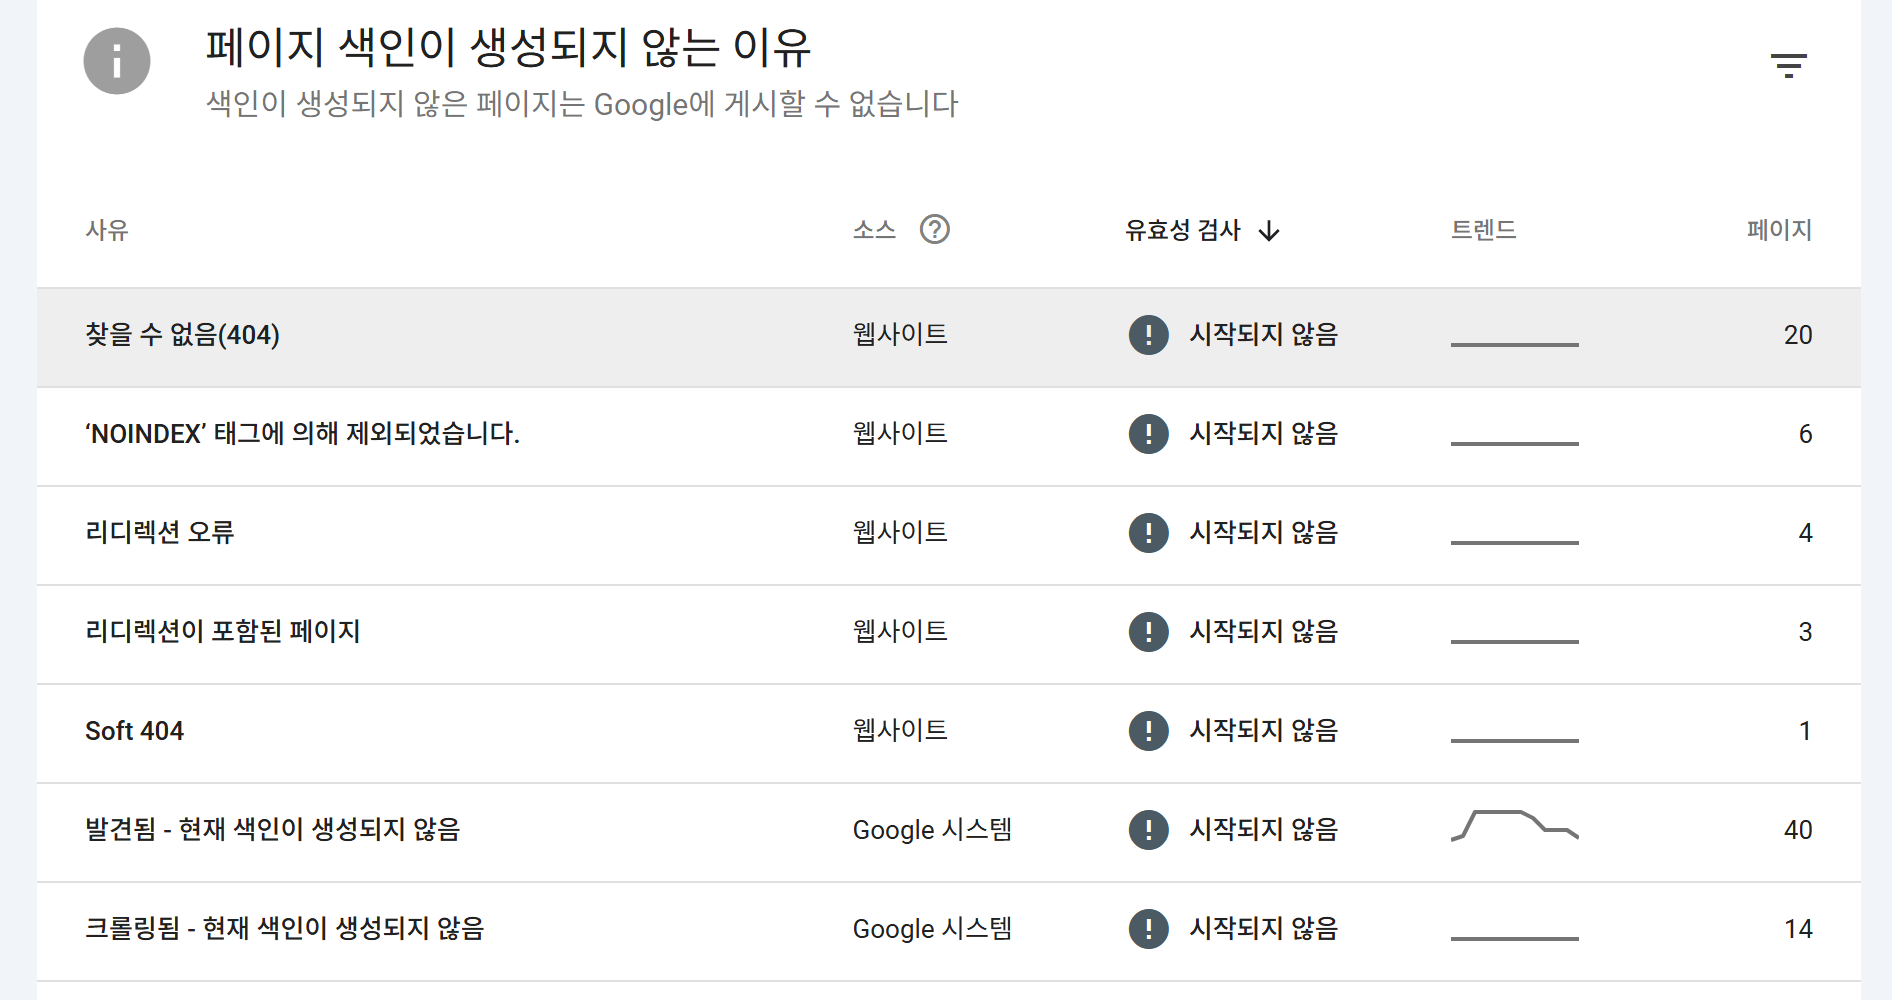Screen dimensions: 1892x1000
Task: Click status icon for 크롤링됨 row
Action: [1148, 929]
